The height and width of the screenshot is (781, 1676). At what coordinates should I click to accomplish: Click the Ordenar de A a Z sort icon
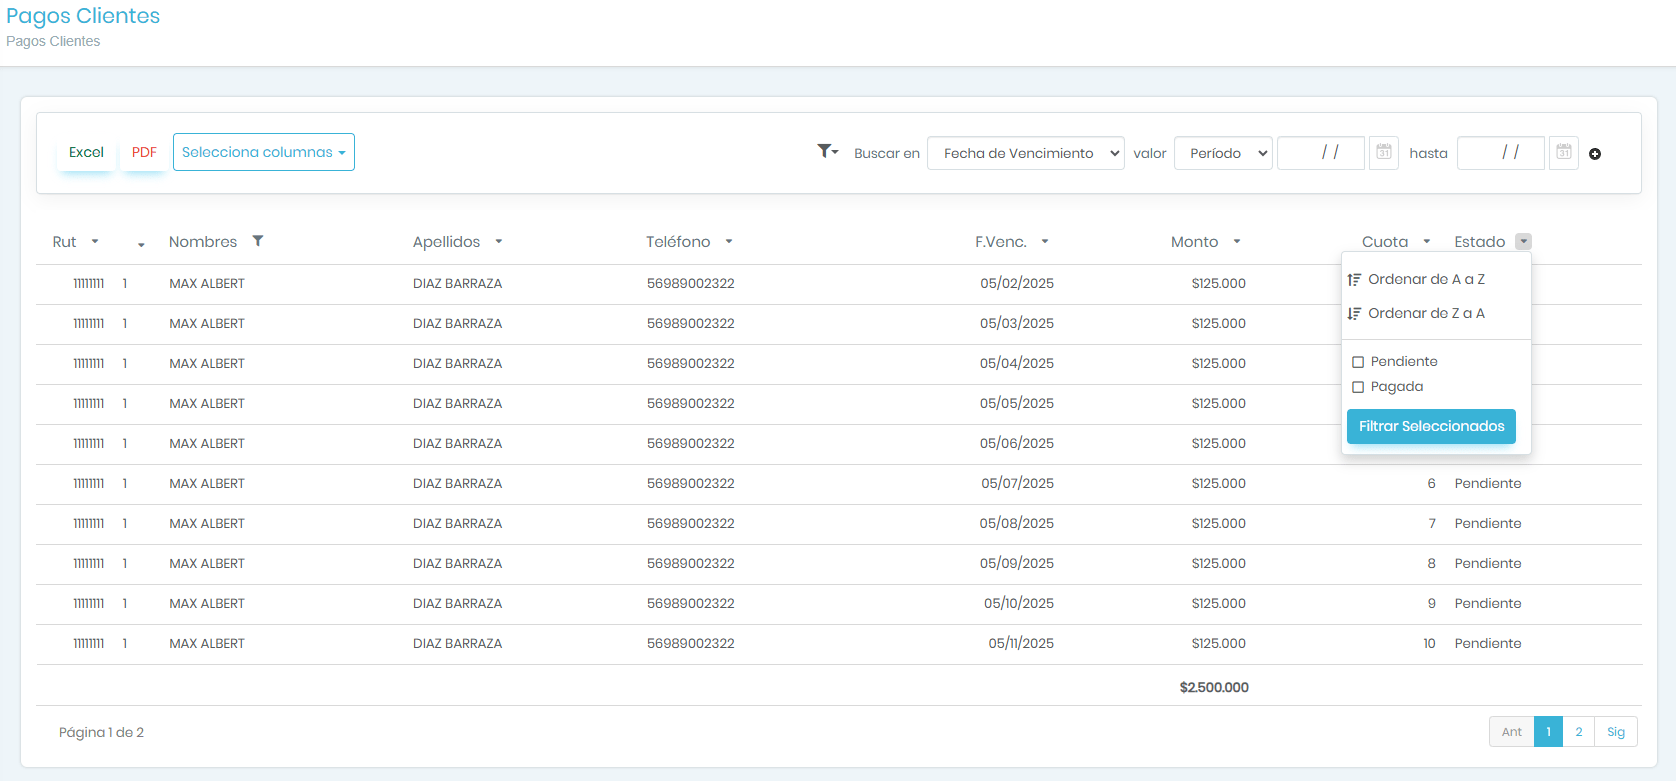1354,280
